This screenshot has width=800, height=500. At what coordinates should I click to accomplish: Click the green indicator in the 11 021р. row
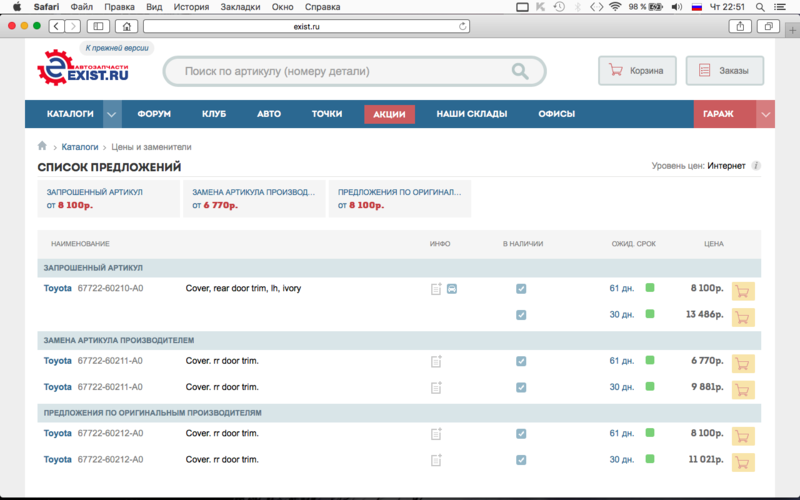(650, 459)
